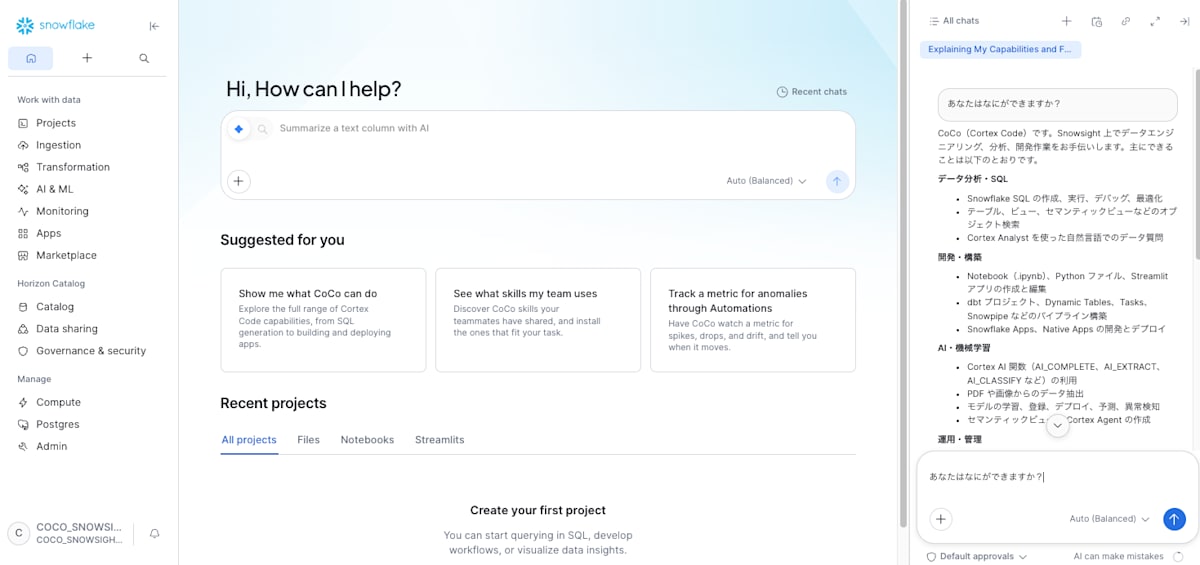Open the 'Show me what CoCo can do' card
This screenshot has height=565, width=1200.
(x=323, y=320)
